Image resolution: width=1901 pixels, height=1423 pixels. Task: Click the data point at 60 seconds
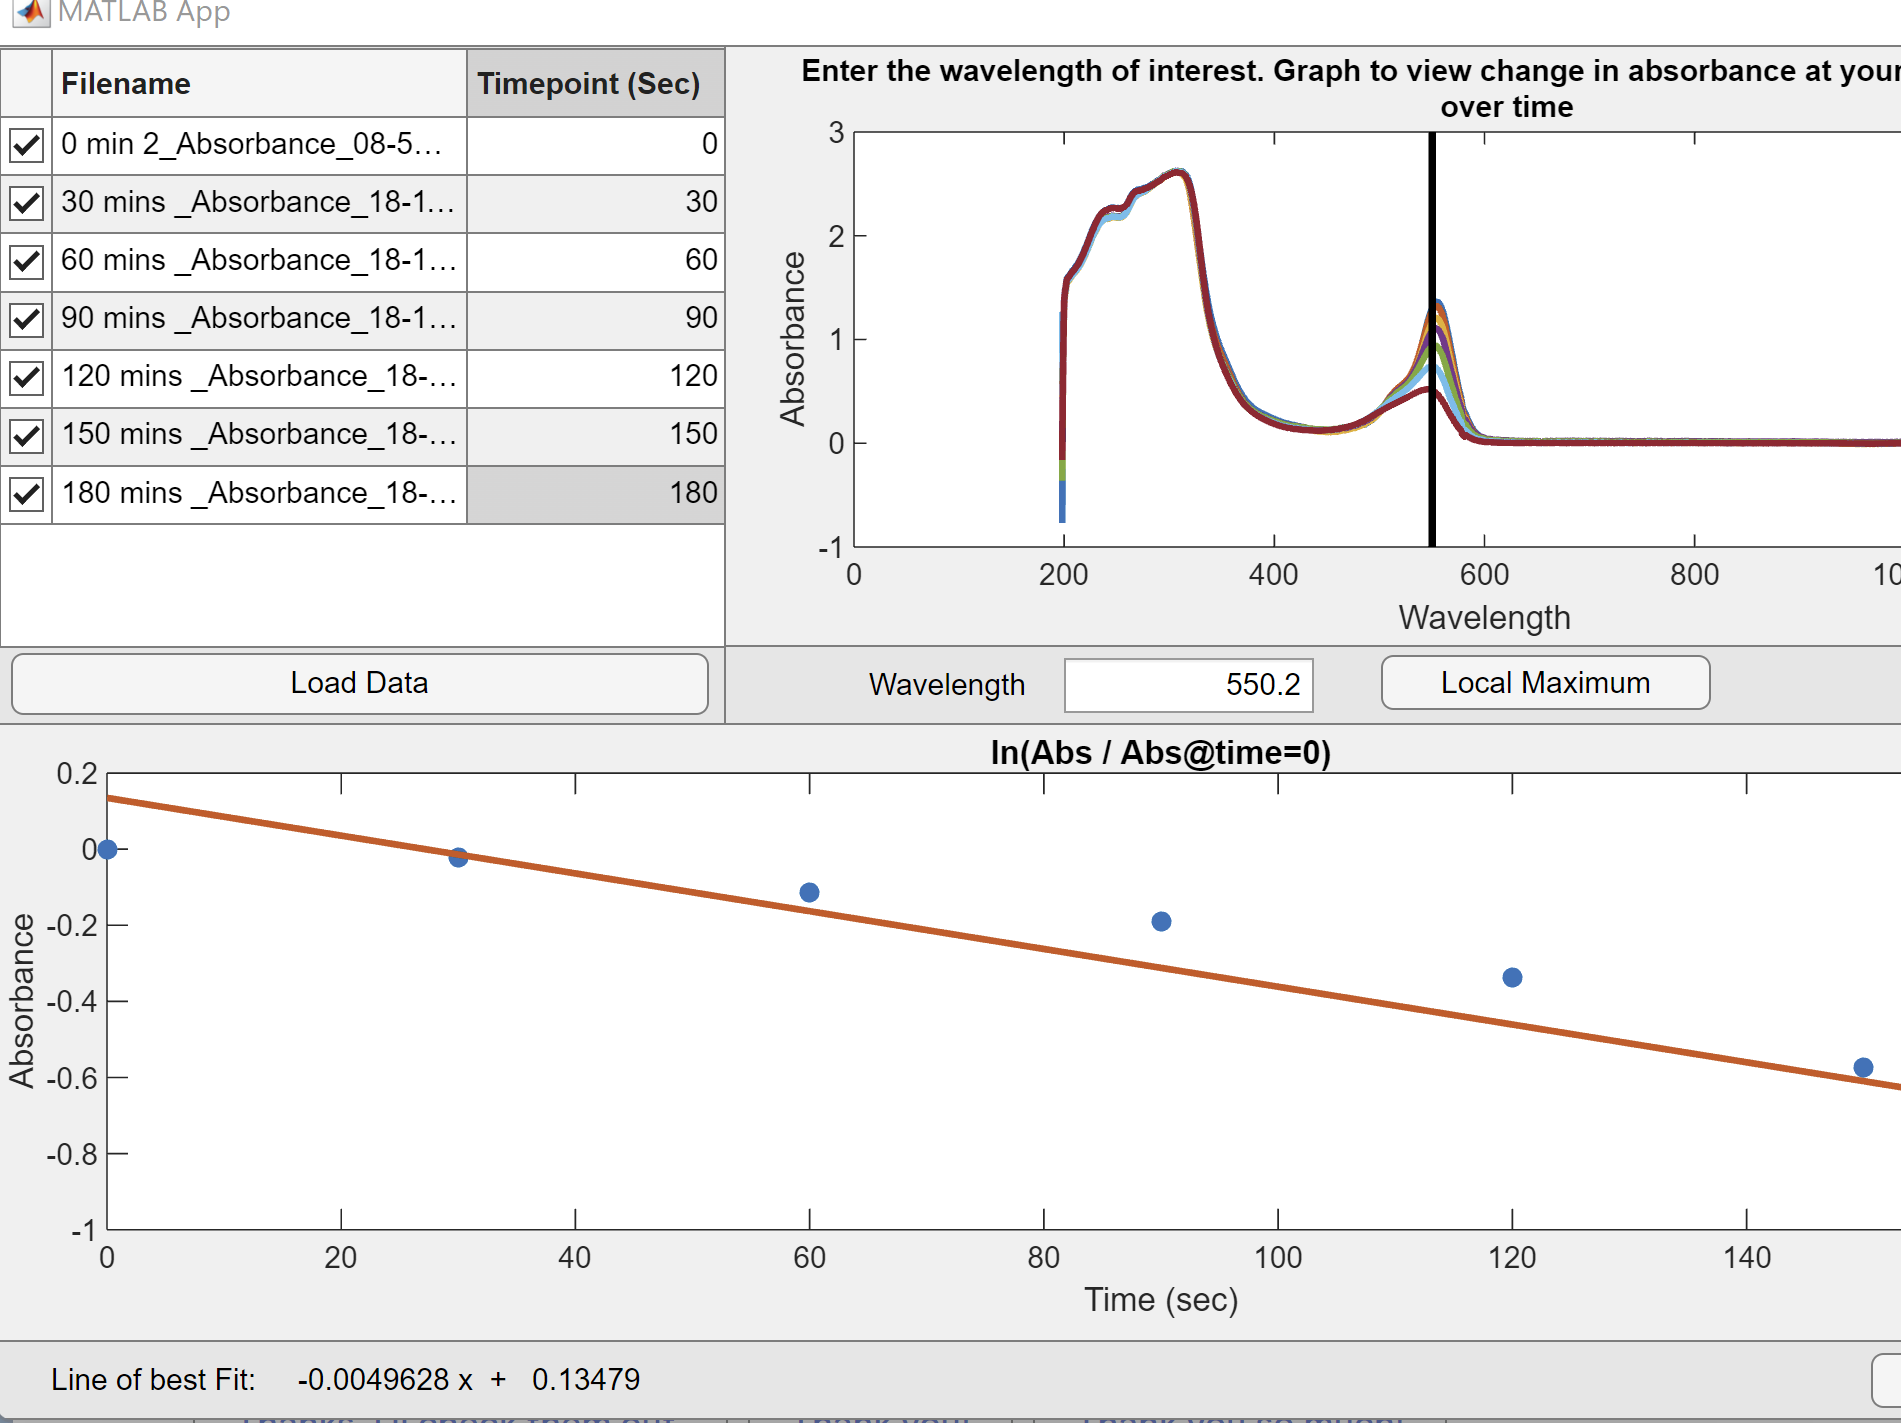coord(809,892)
